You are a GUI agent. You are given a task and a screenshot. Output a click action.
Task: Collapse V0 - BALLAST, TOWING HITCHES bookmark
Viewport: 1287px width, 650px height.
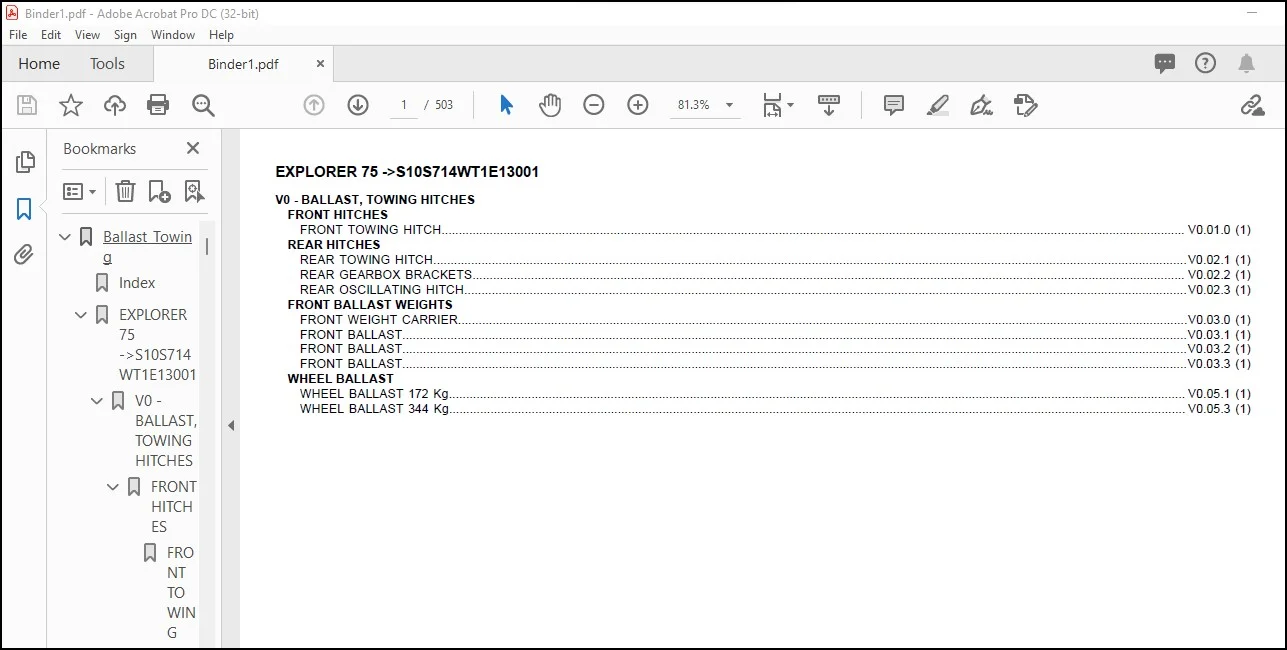(x=97, y=401)
